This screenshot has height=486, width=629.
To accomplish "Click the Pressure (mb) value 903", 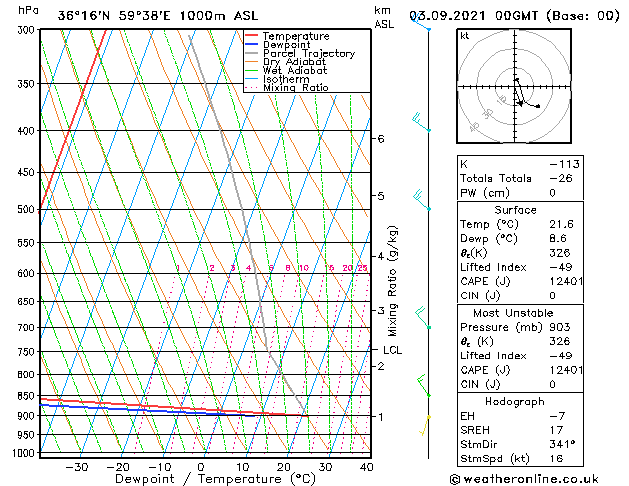I will 560,327.
